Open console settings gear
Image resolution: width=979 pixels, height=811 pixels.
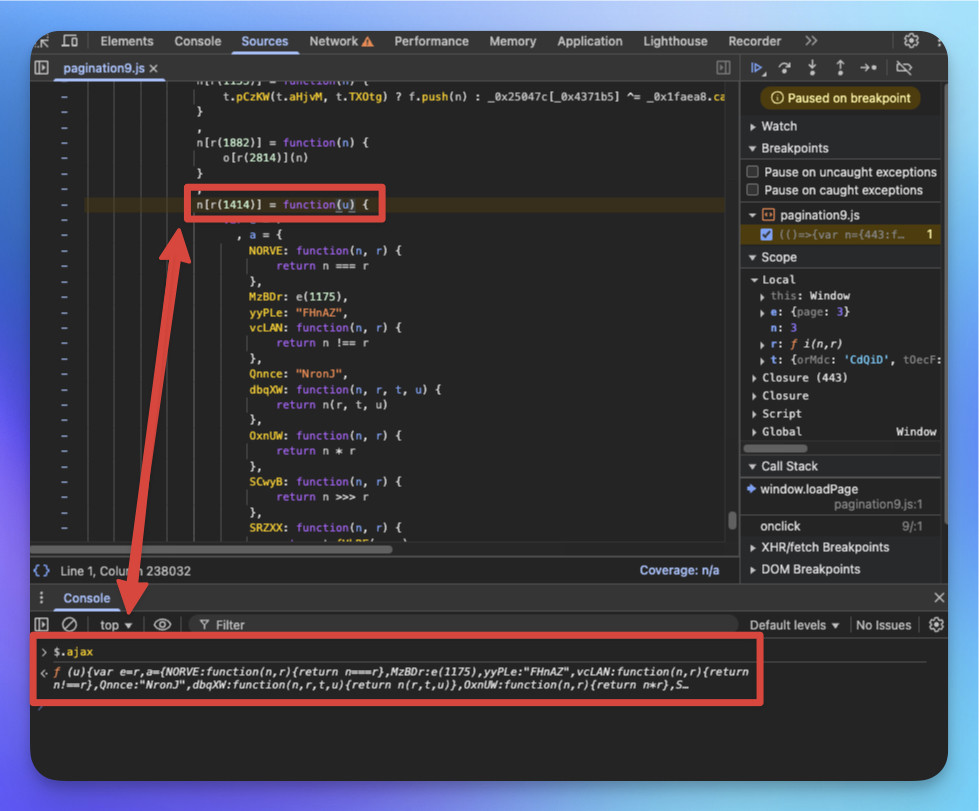point(936,624)
